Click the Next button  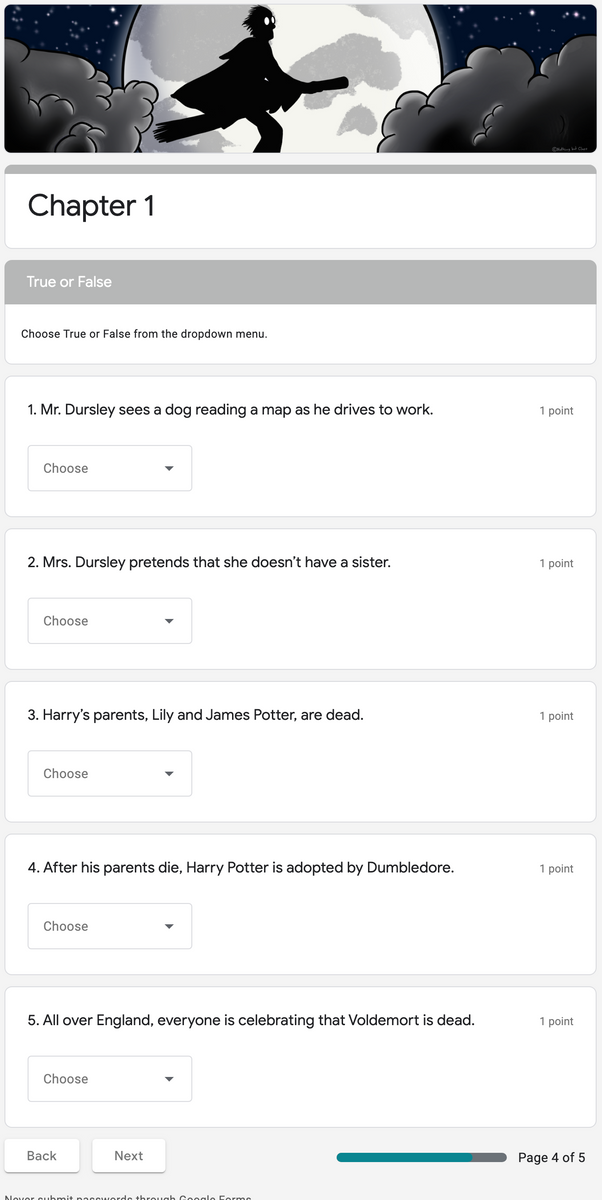pyautogui.click(x=128, y=1155)
